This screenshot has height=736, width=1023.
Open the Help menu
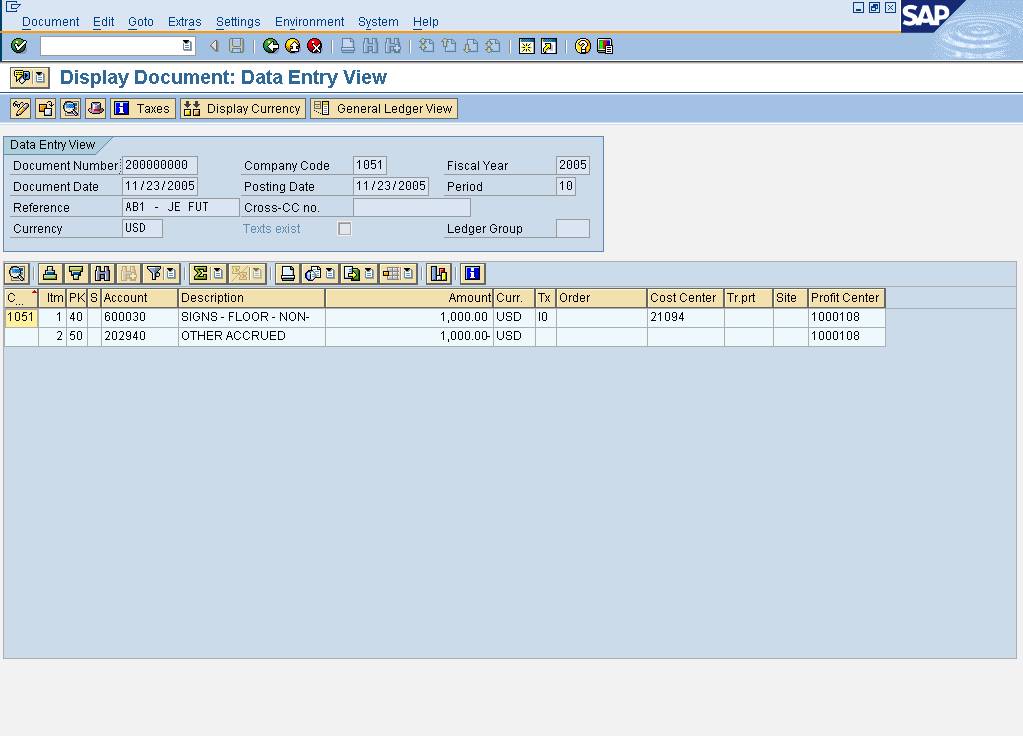[425, 22]
